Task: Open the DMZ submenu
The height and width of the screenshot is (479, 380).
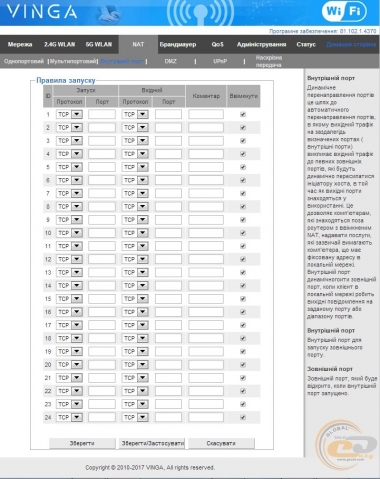Action: (170, 61)
